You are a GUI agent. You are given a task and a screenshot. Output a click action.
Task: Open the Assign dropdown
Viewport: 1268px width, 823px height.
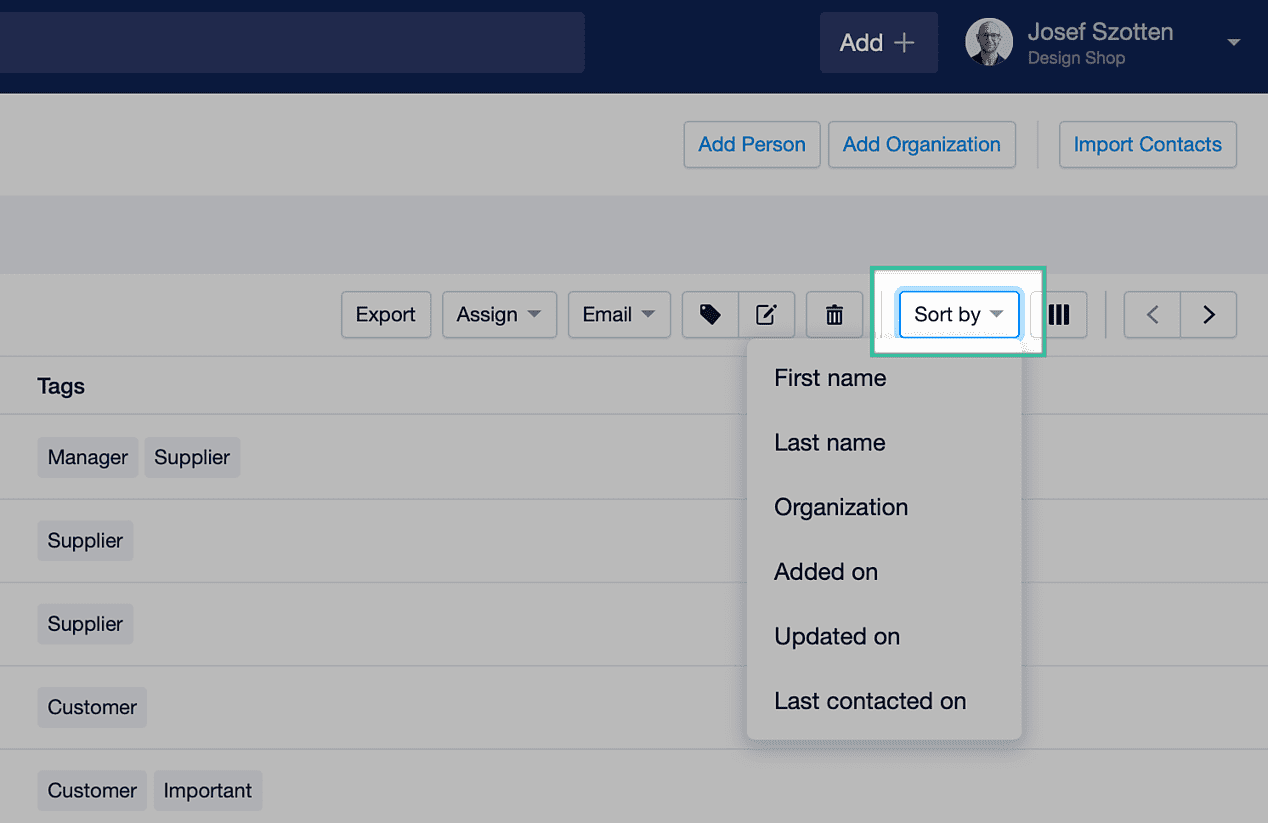pos(499,315)
